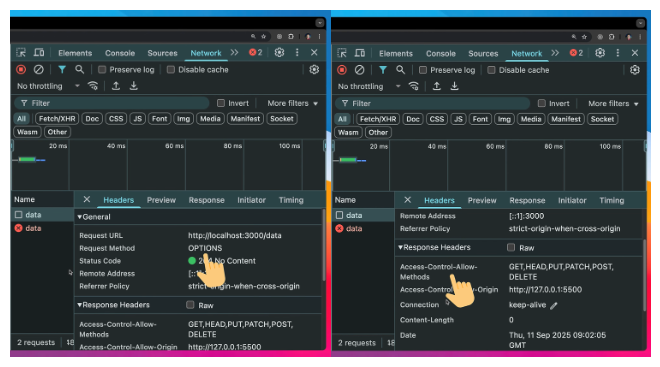Viewport: 660px width, 367px height.
Task: Enable Preserve log in left panel
Action: coord(102,69)
